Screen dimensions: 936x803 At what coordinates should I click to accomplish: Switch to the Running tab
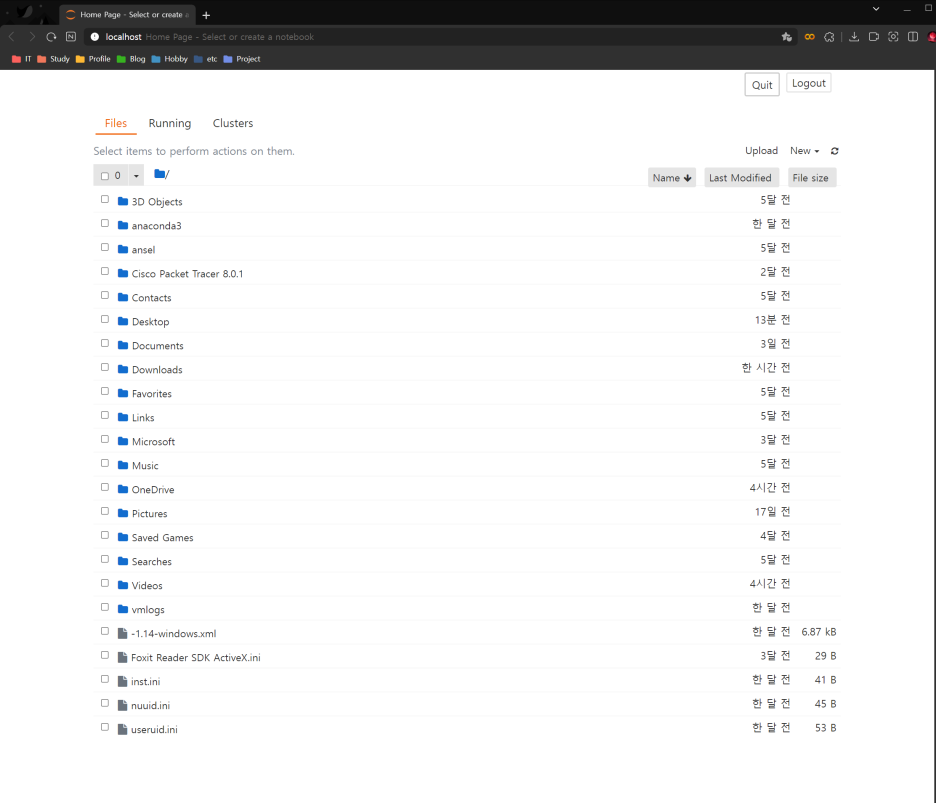coord(170,123)
